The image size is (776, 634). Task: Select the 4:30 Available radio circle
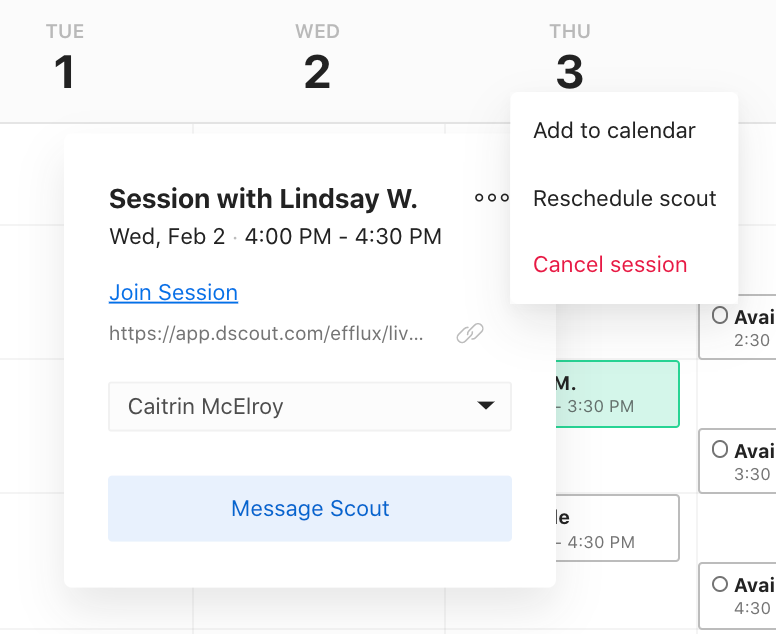pyautogui.click(x=720, y=584)
